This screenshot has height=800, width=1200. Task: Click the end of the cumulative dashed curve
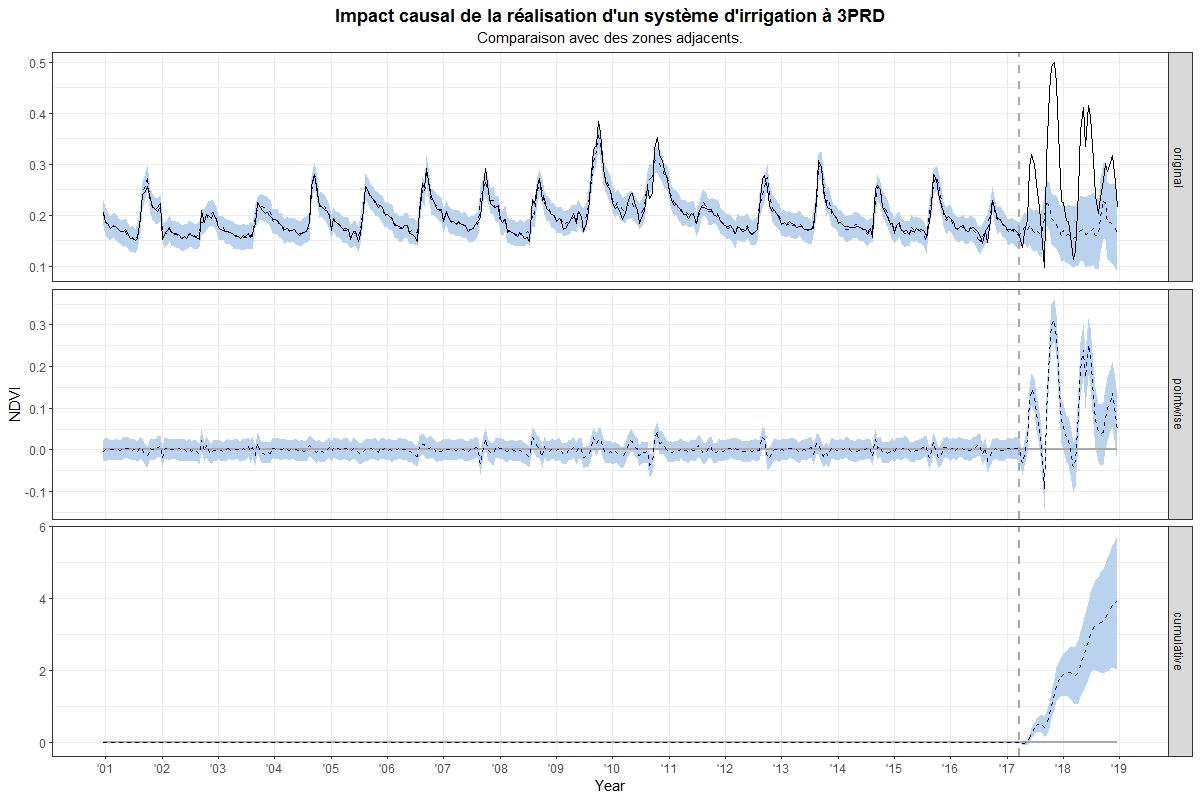click(x=1116, y=601)
